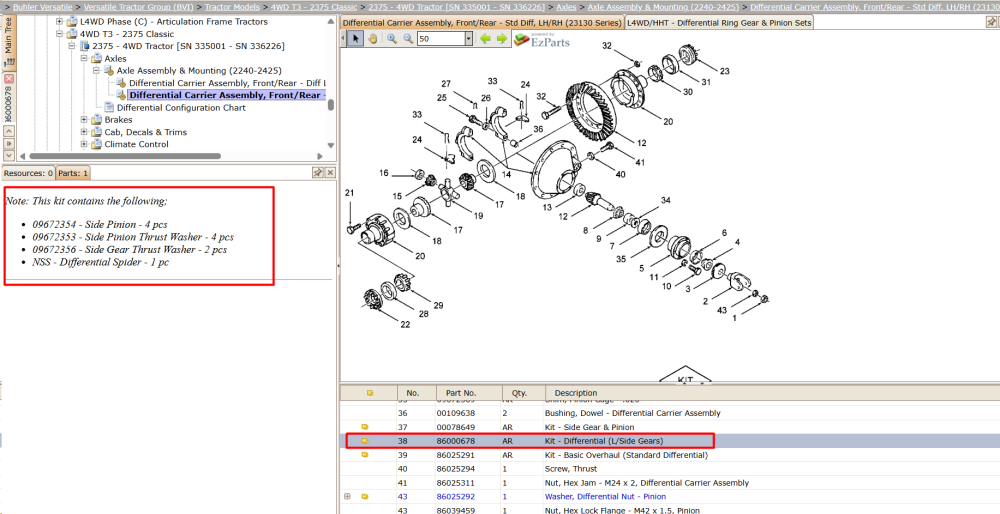Select the Bushing, Dowel row 36
The image size is (1000, 514).
pos(670,413)
